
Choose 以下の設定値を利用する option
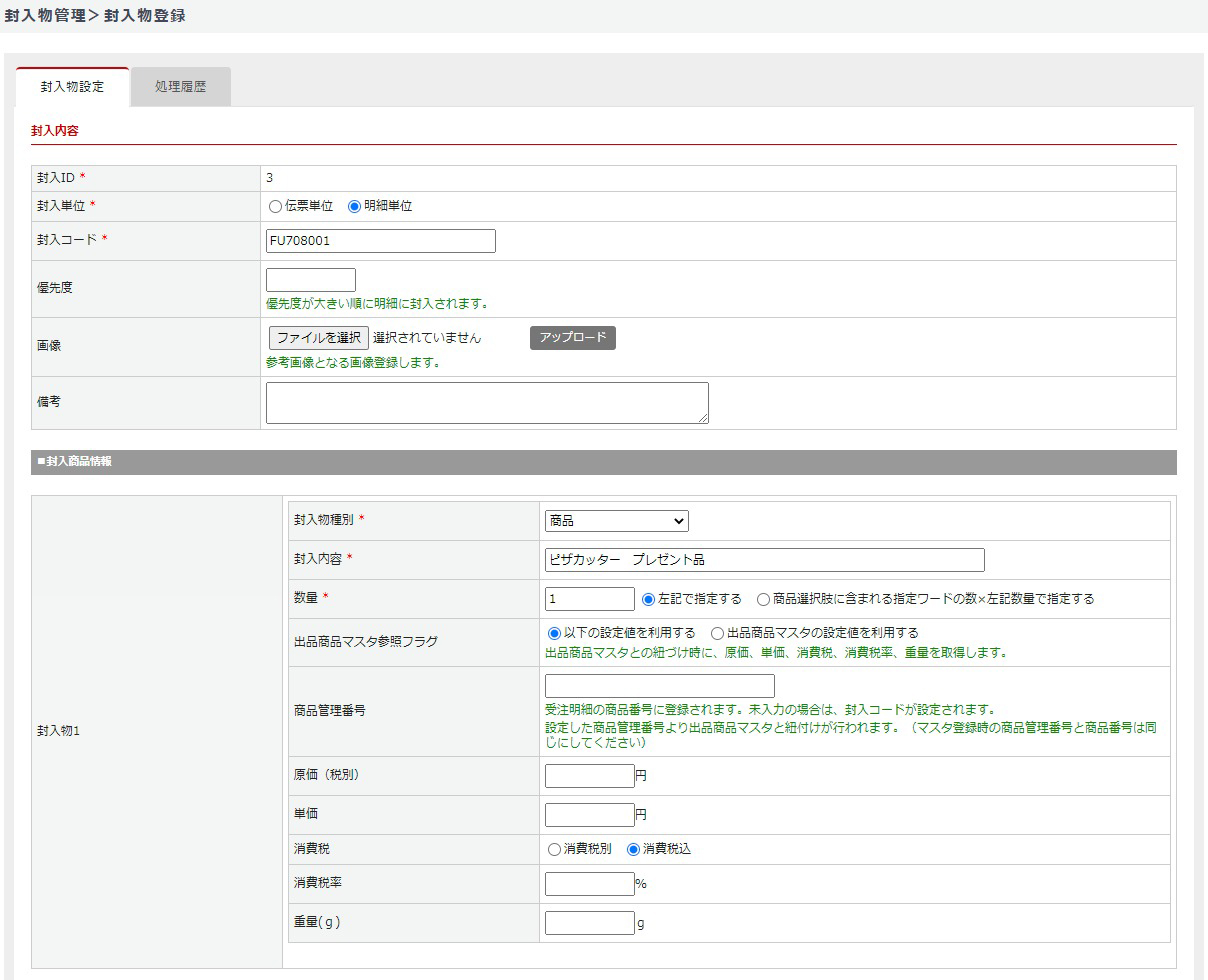point(554,633)
